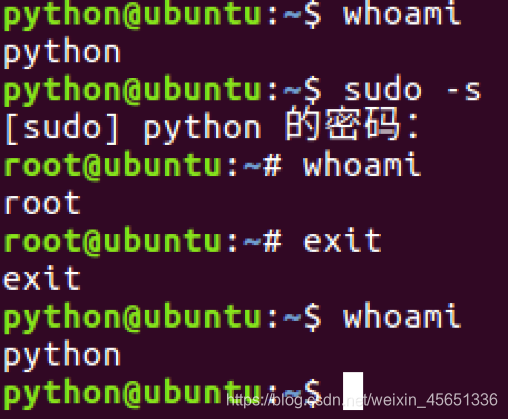Viewport: 508px width, 419px height.
Task: Click the 'exit' output line below root prompt
Action: [x=42, y=278]
